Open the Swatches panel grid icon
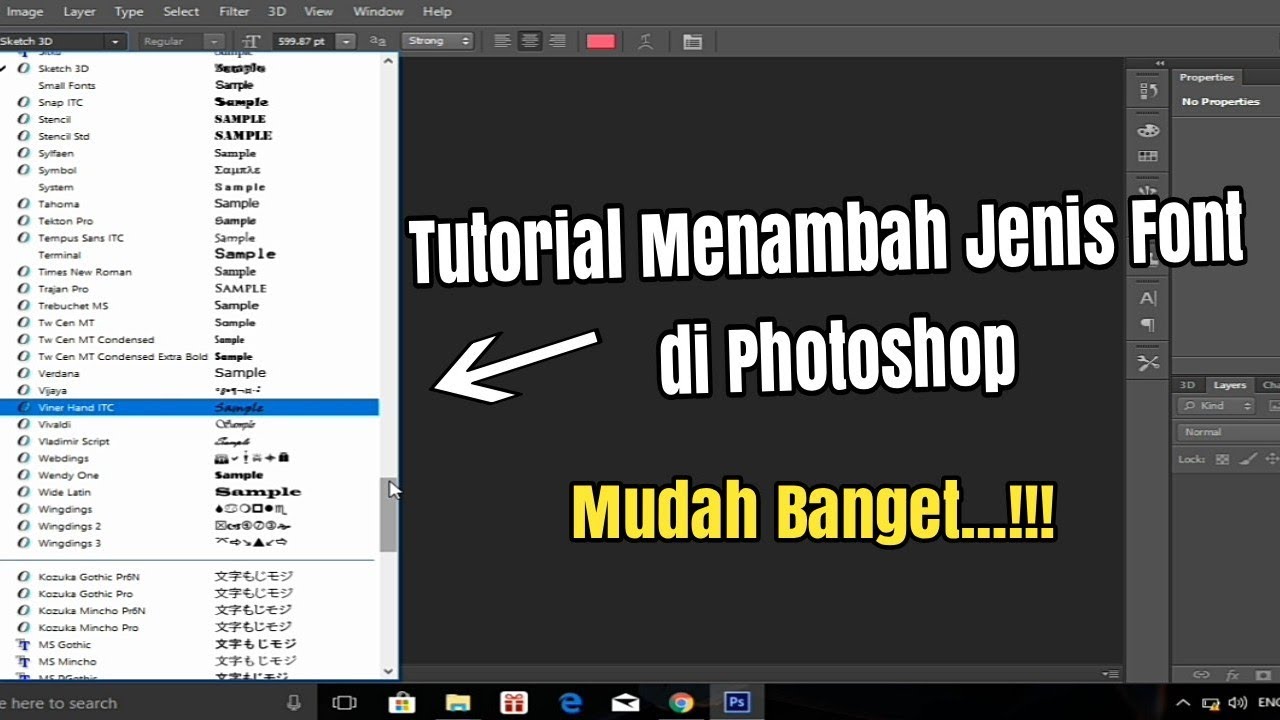This screenshot has height=720, width=1280. [x=1148, y=156]
